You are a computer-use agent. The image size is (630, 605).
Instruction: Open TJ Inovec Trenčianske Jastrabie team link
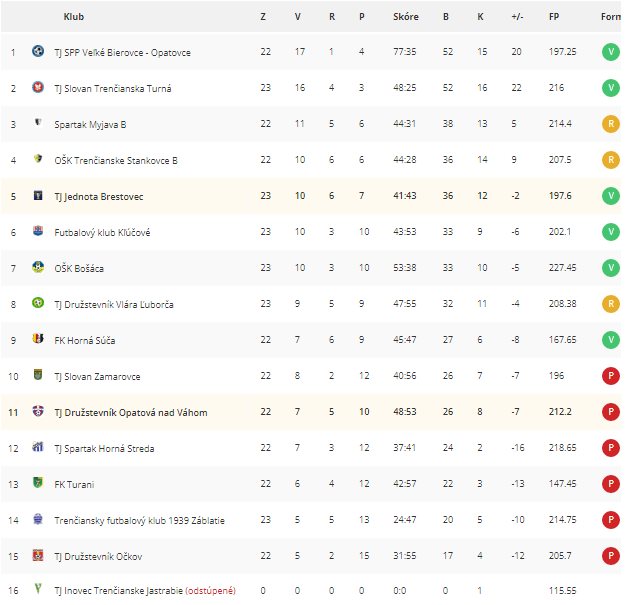[x=119, y=591]
